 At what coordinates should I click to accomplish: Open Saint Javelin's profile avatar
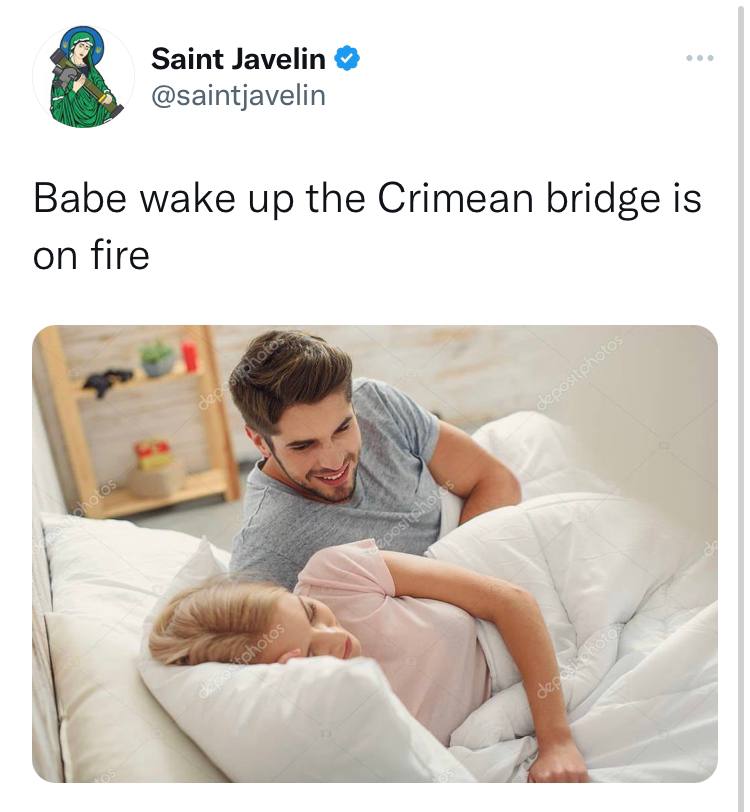(x=83, y=76)
